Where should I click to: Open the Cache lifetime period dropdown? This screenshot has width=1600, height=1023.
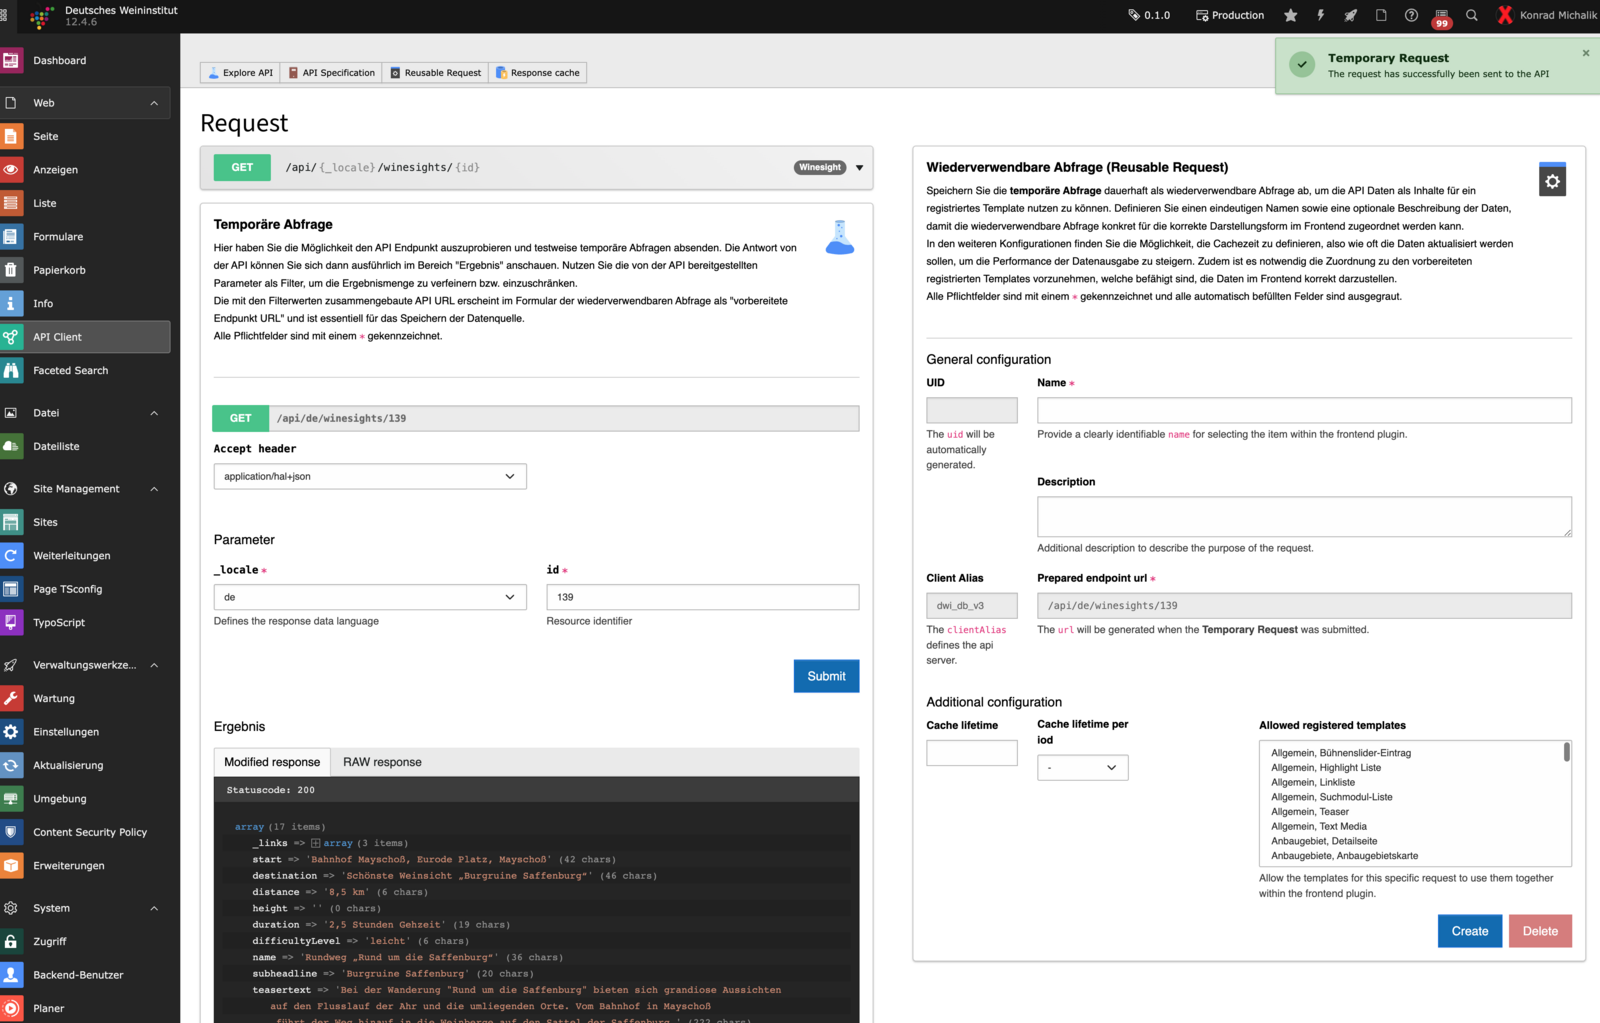(1082, 768)
